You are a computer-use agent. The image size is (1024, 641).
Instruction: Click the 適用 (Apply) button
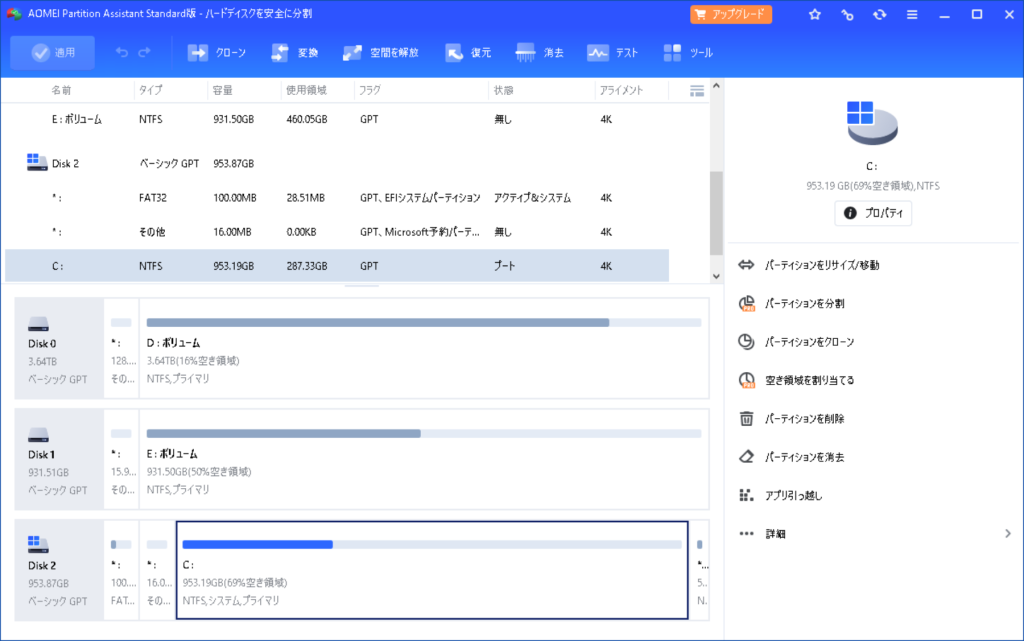click(52, 53)
